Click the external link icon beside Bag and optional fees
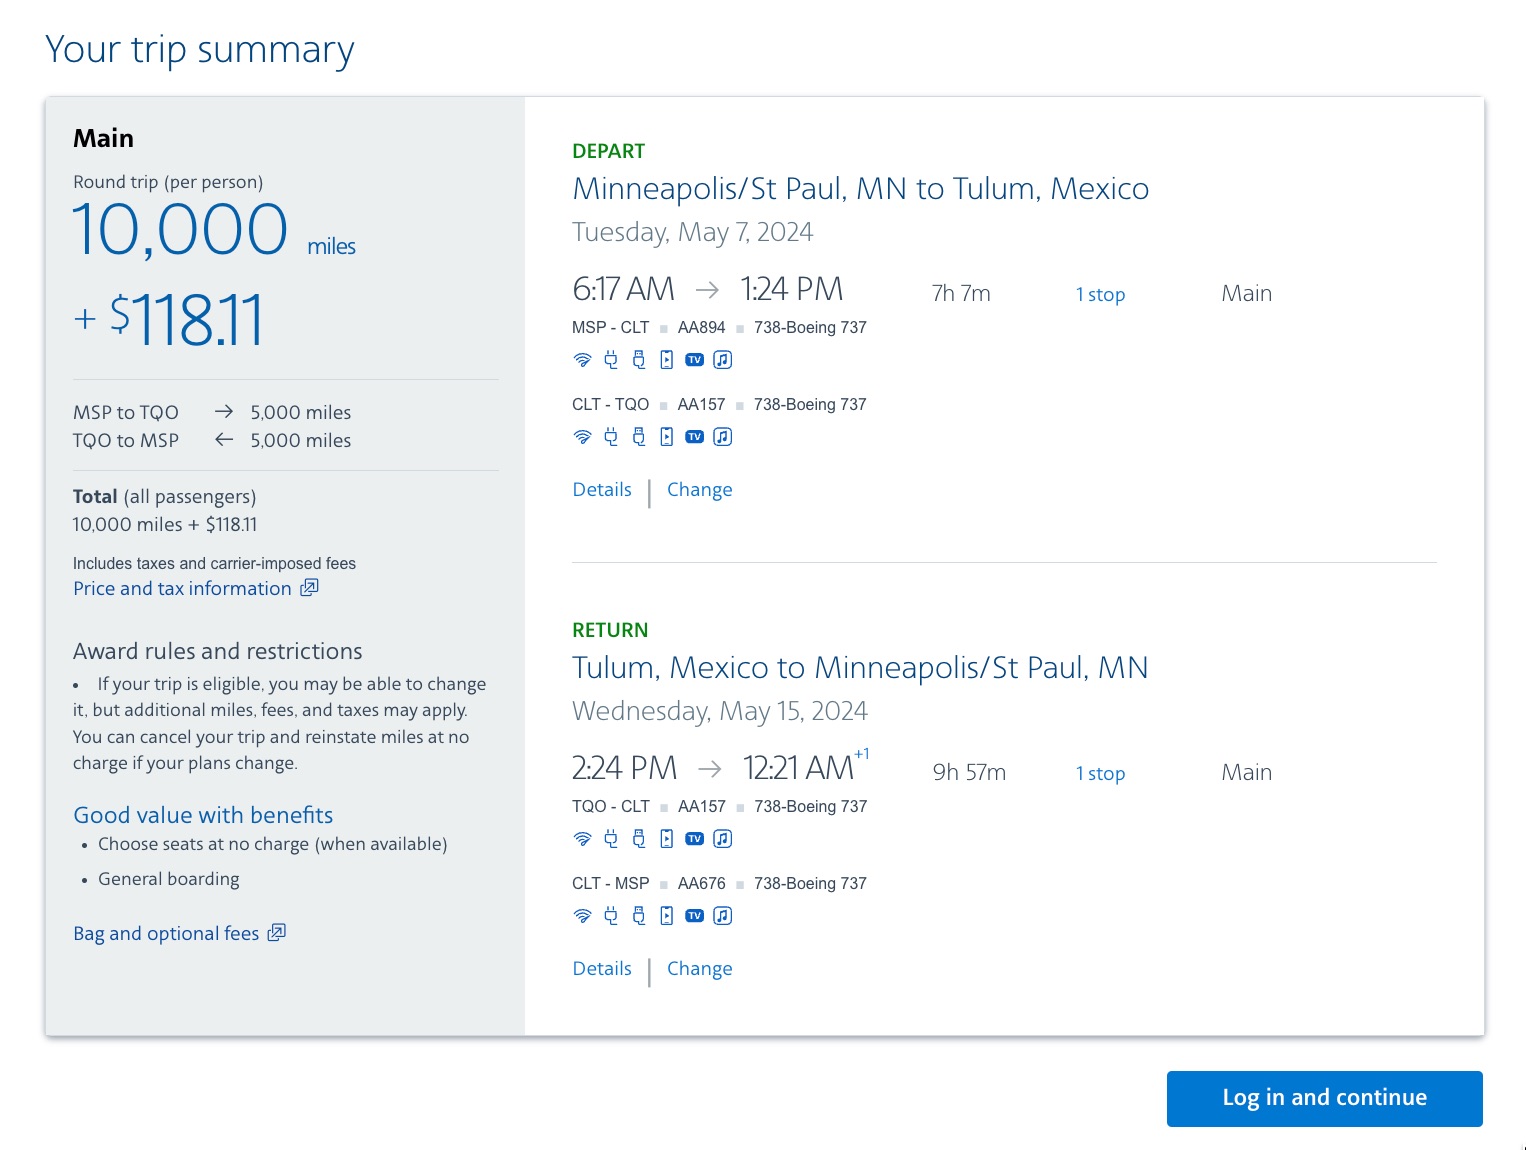The image size is (1526, 1150). pyautogui.click(x=277, y=932)
